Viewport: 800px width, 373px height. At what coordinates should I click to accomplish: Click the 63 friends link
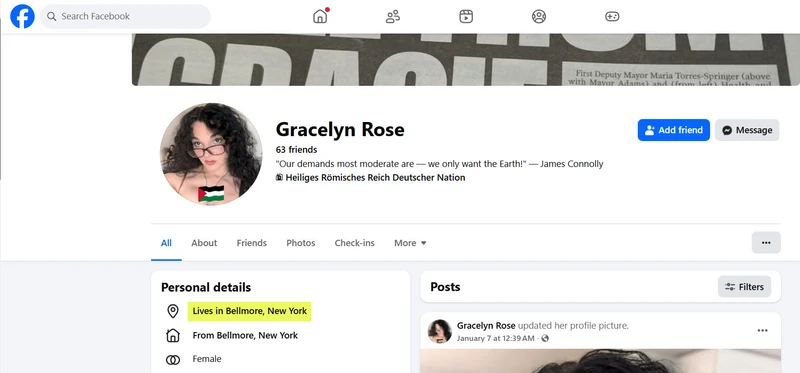tap(296, 150)
